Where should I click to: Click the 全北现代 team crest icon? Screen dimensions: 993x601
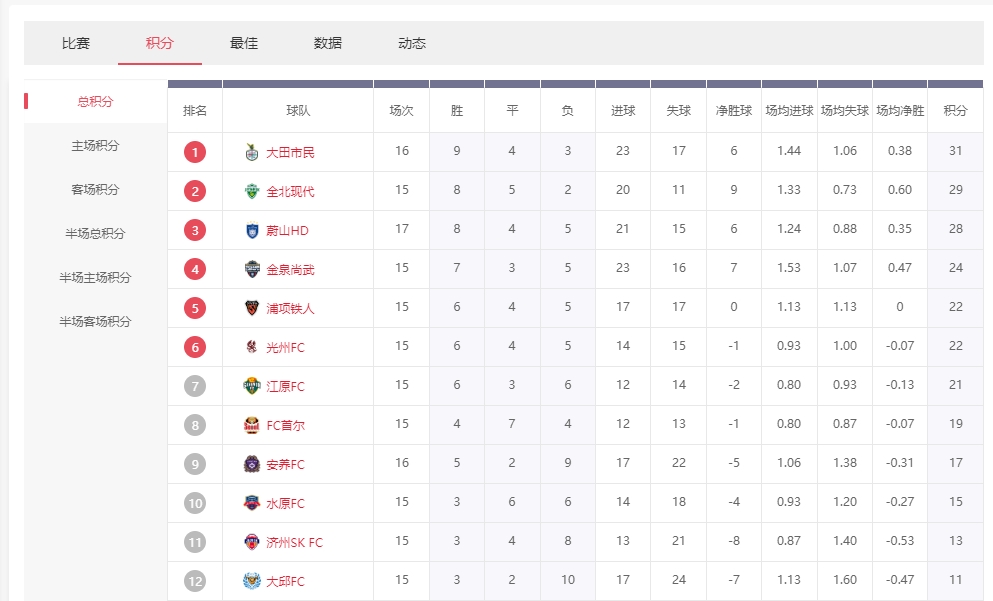click(252, 191)
